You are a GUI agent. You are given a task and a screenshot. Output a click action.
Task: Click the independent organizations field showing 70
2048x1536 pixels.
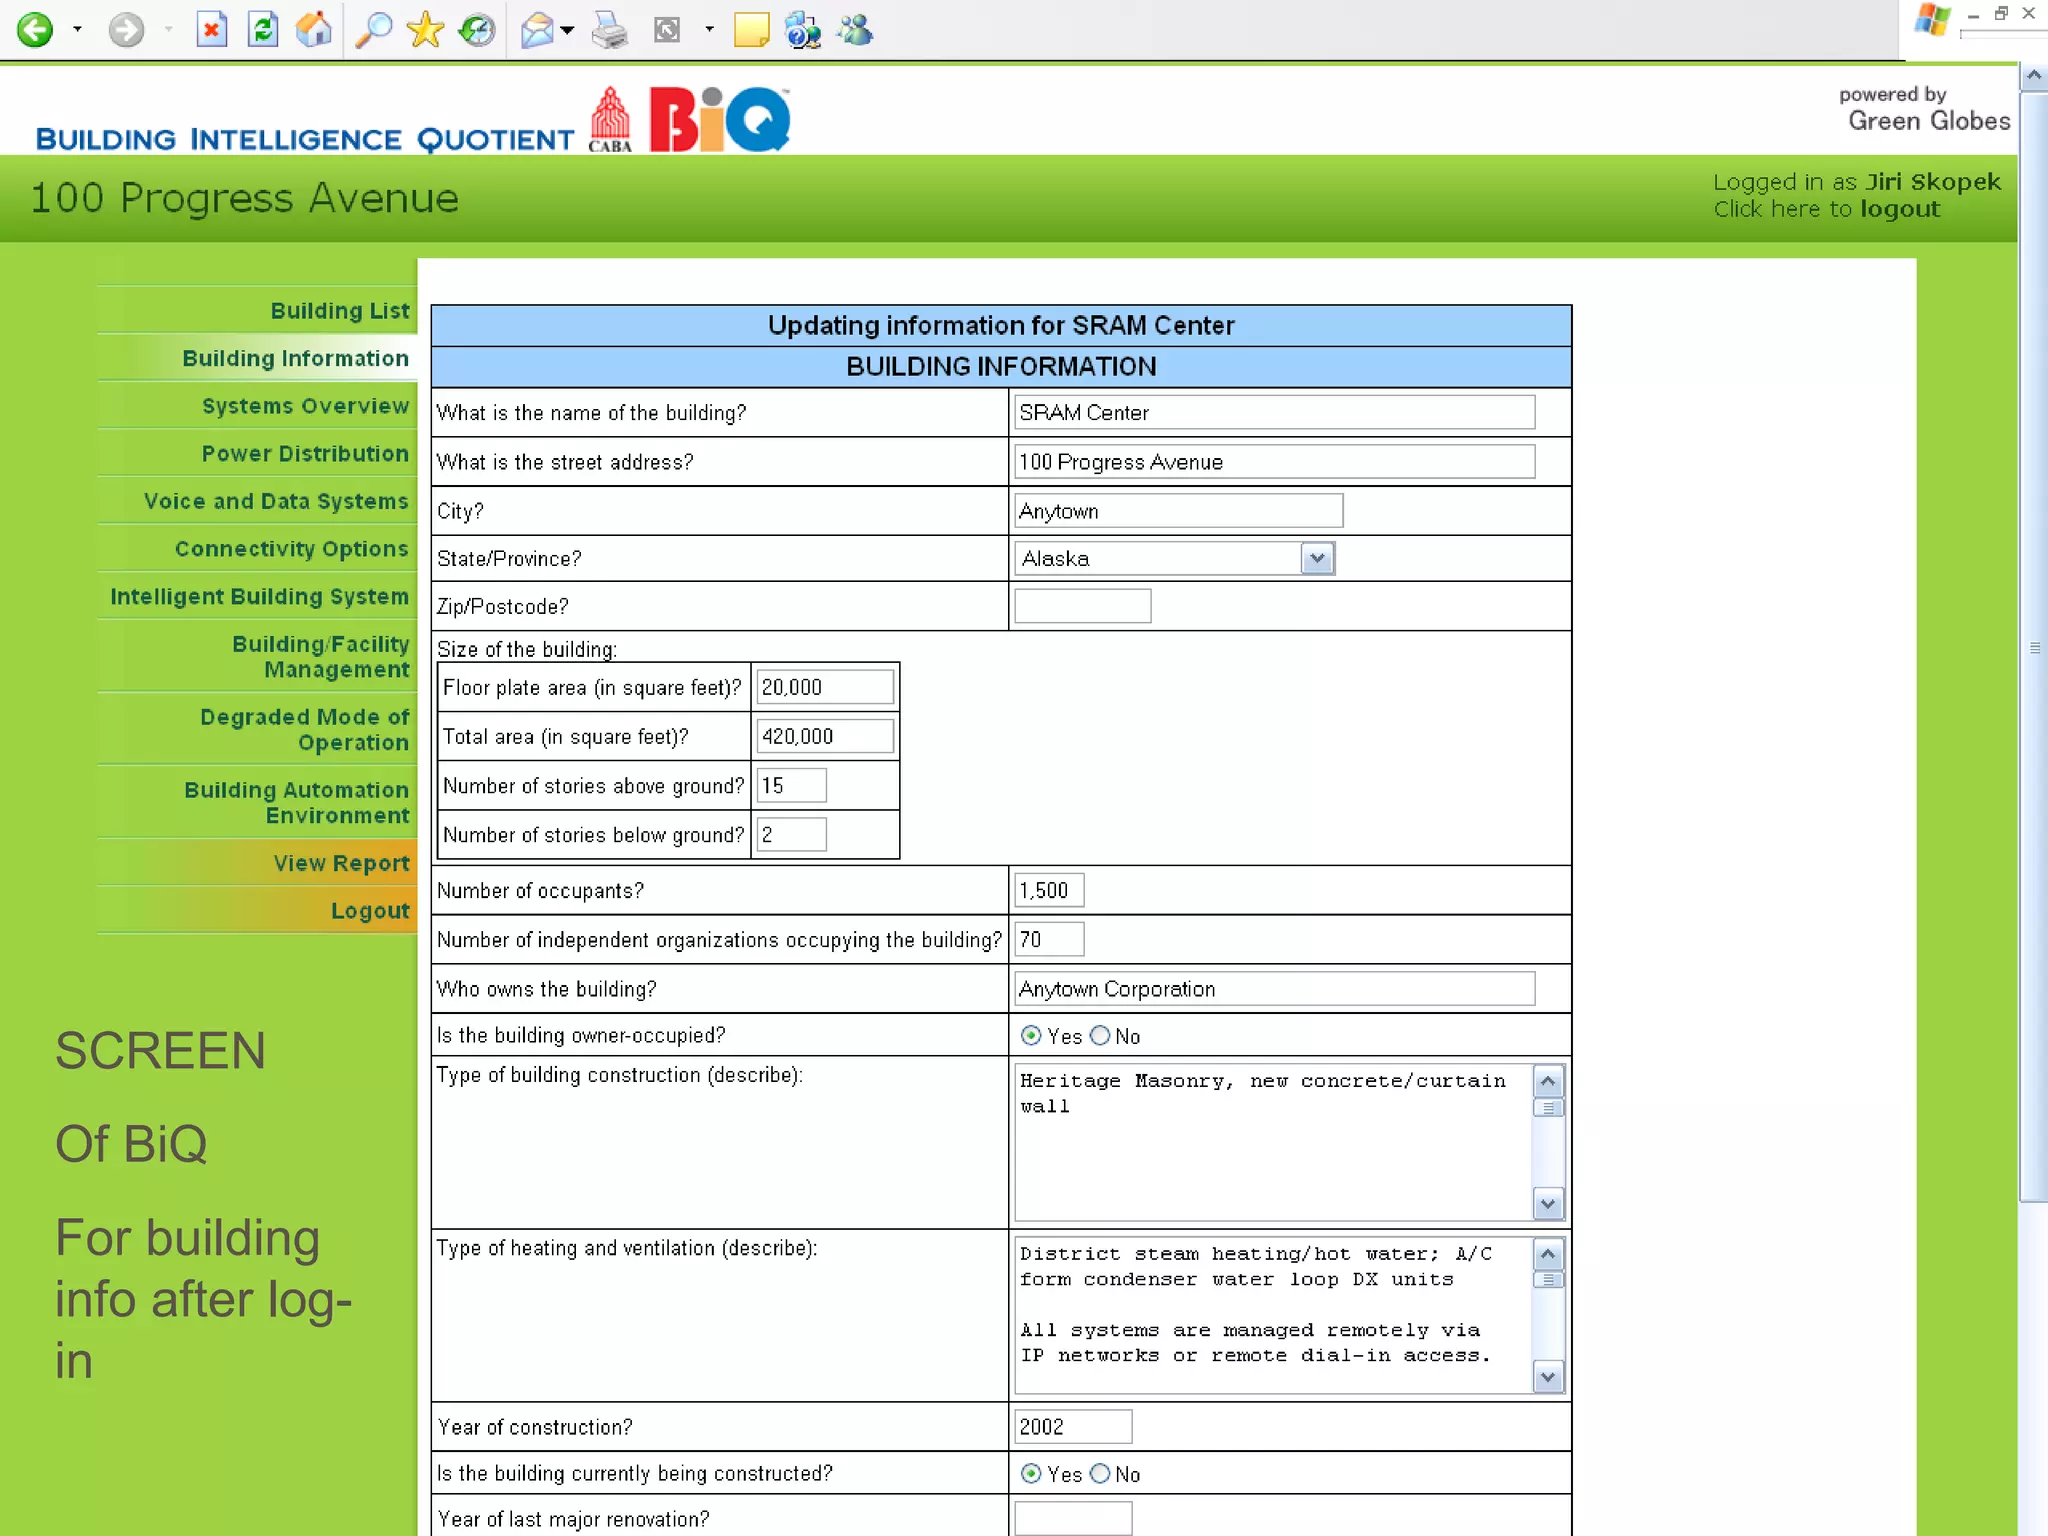pos(1049,939)
